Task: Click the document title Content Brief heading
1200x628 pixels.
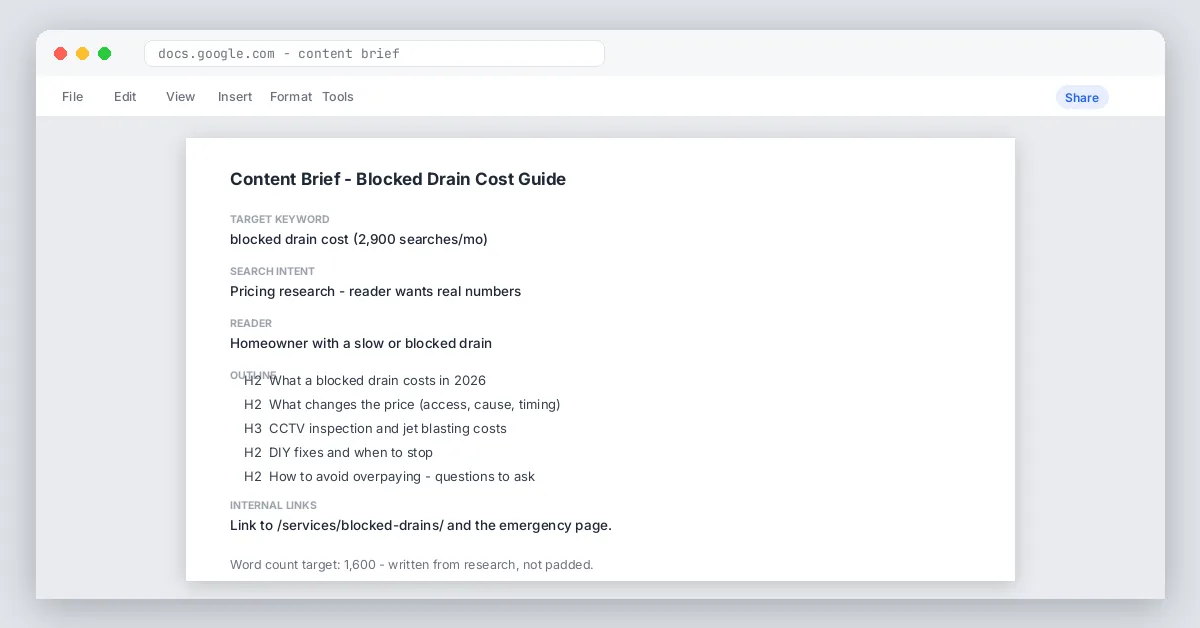Action: click(x=398, y=179)
